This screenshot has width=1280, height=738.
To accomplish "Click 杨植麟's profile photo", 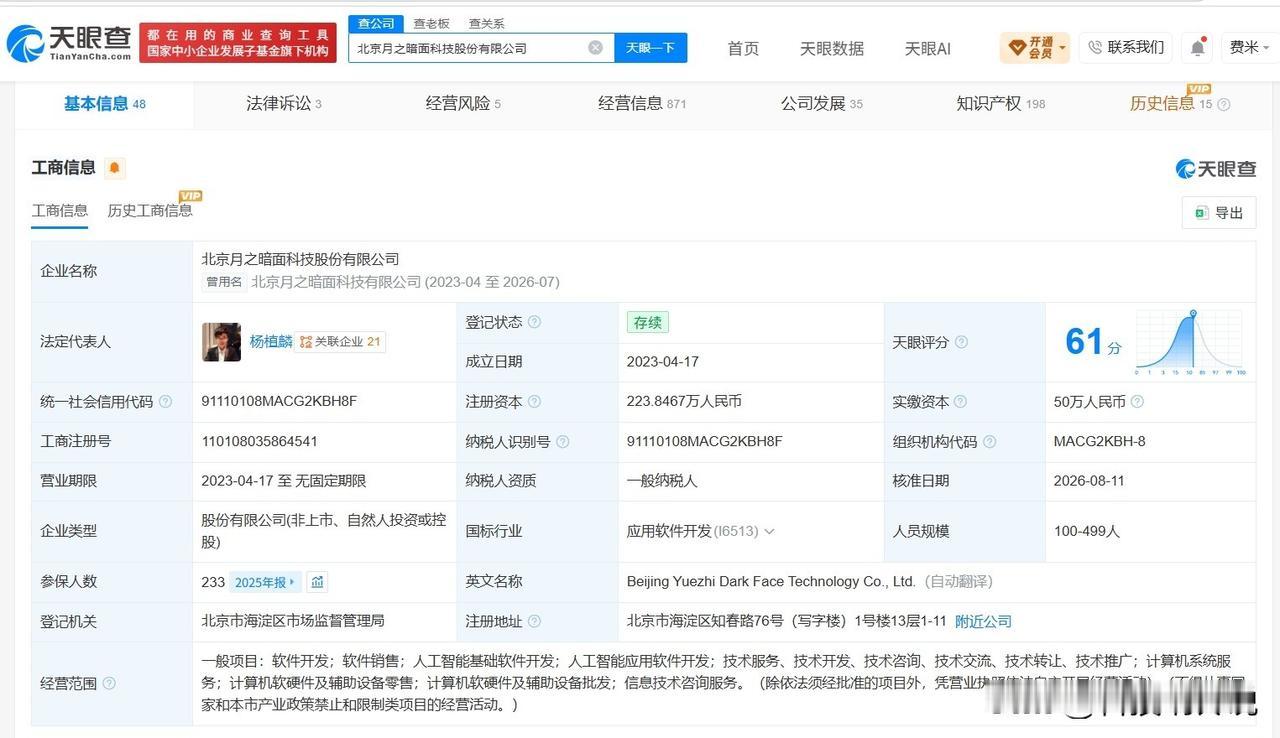I will [x=221, y=342].
